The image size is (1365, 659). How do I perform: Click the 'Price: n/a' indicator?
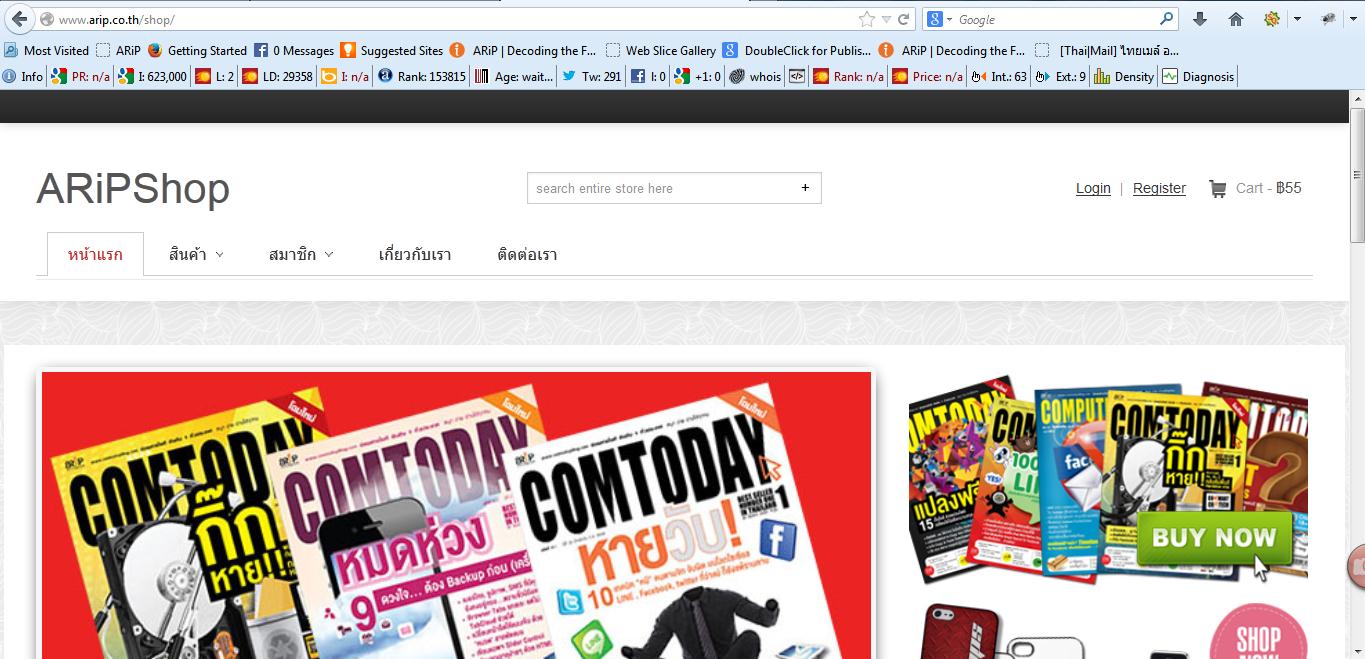pyautogui.click(x=928, y=76)
